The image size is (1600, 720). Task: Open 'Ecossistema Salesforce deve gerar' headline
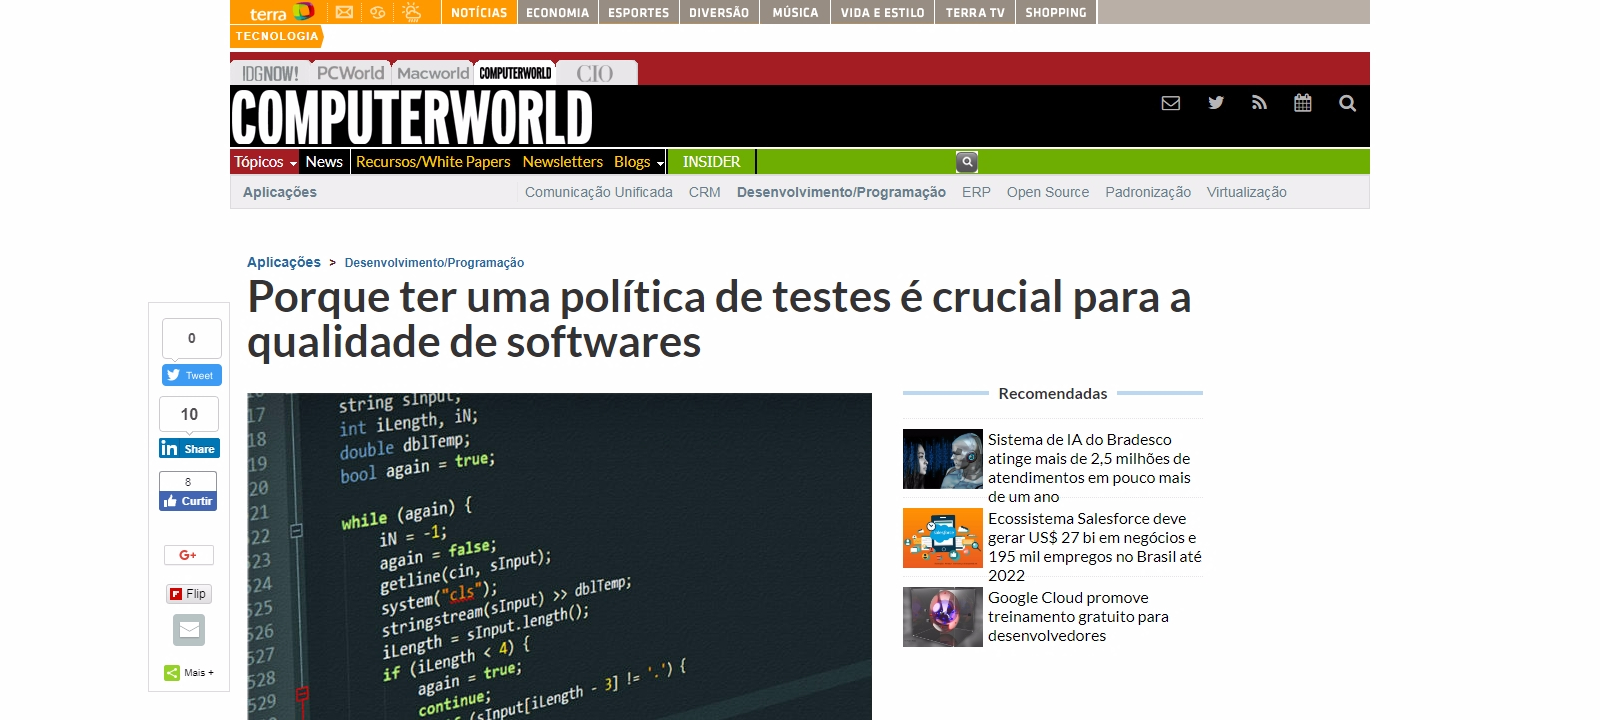point(1095,547)
